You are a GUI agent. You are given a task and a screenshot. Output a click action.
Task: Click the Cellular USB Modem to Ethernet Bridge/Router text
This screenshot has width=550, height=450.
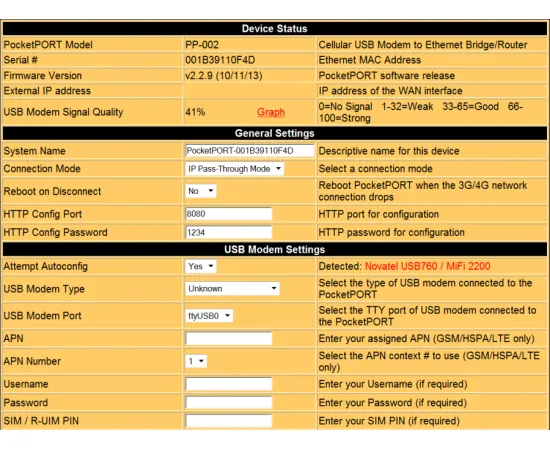click(x=423, y=45)
